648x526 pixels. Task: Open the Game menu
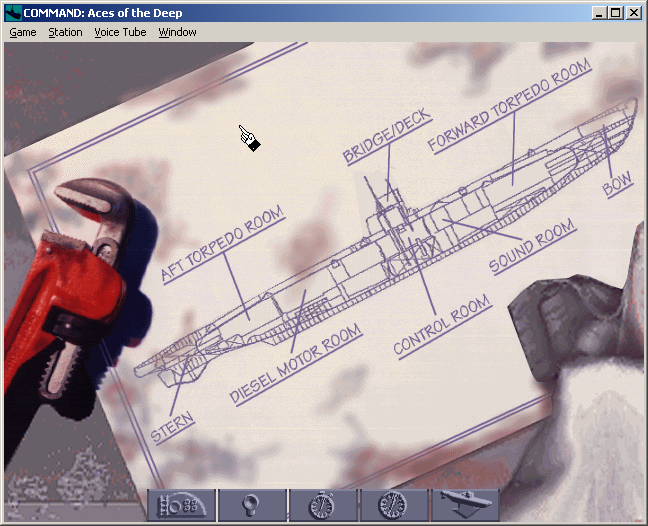[x=23, y=32]
